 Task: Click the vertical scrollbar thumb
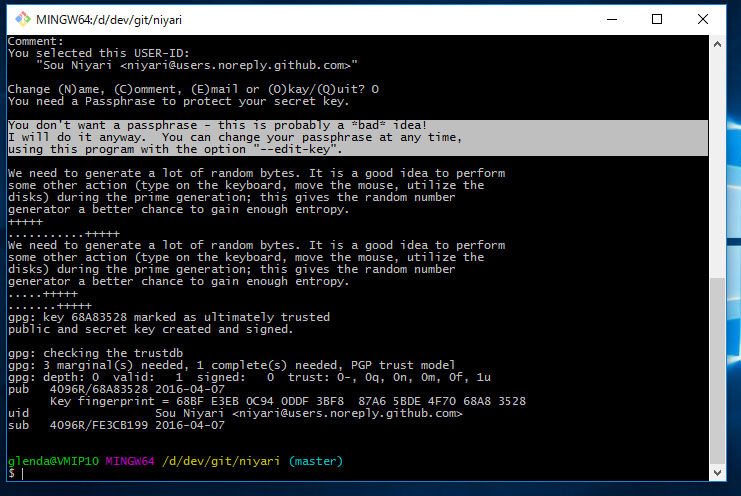(x=717, y=371)
